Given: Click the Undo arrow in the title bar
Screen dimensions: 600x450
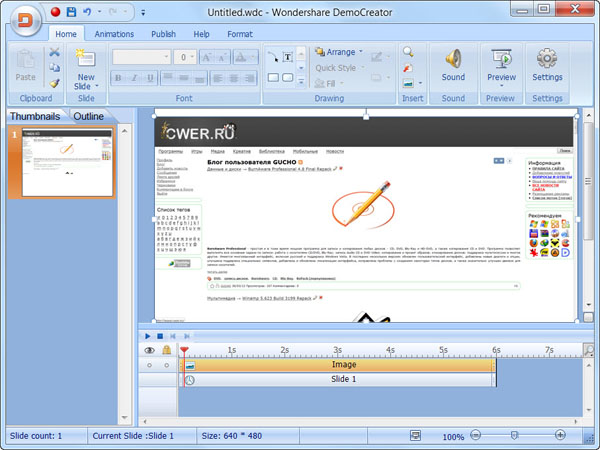Looking at the screenshot, I should [x=89, y=12].
